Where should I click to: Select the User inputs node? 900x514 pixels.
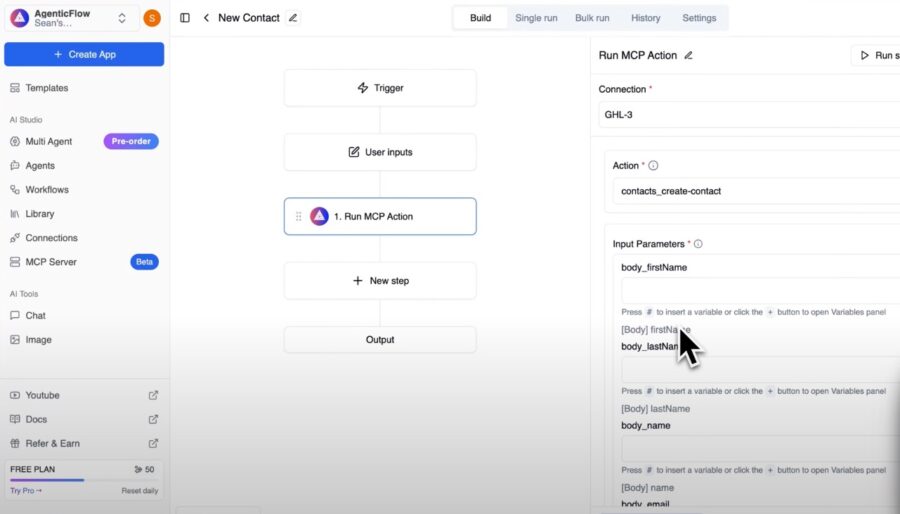click(x=380, y=152)
